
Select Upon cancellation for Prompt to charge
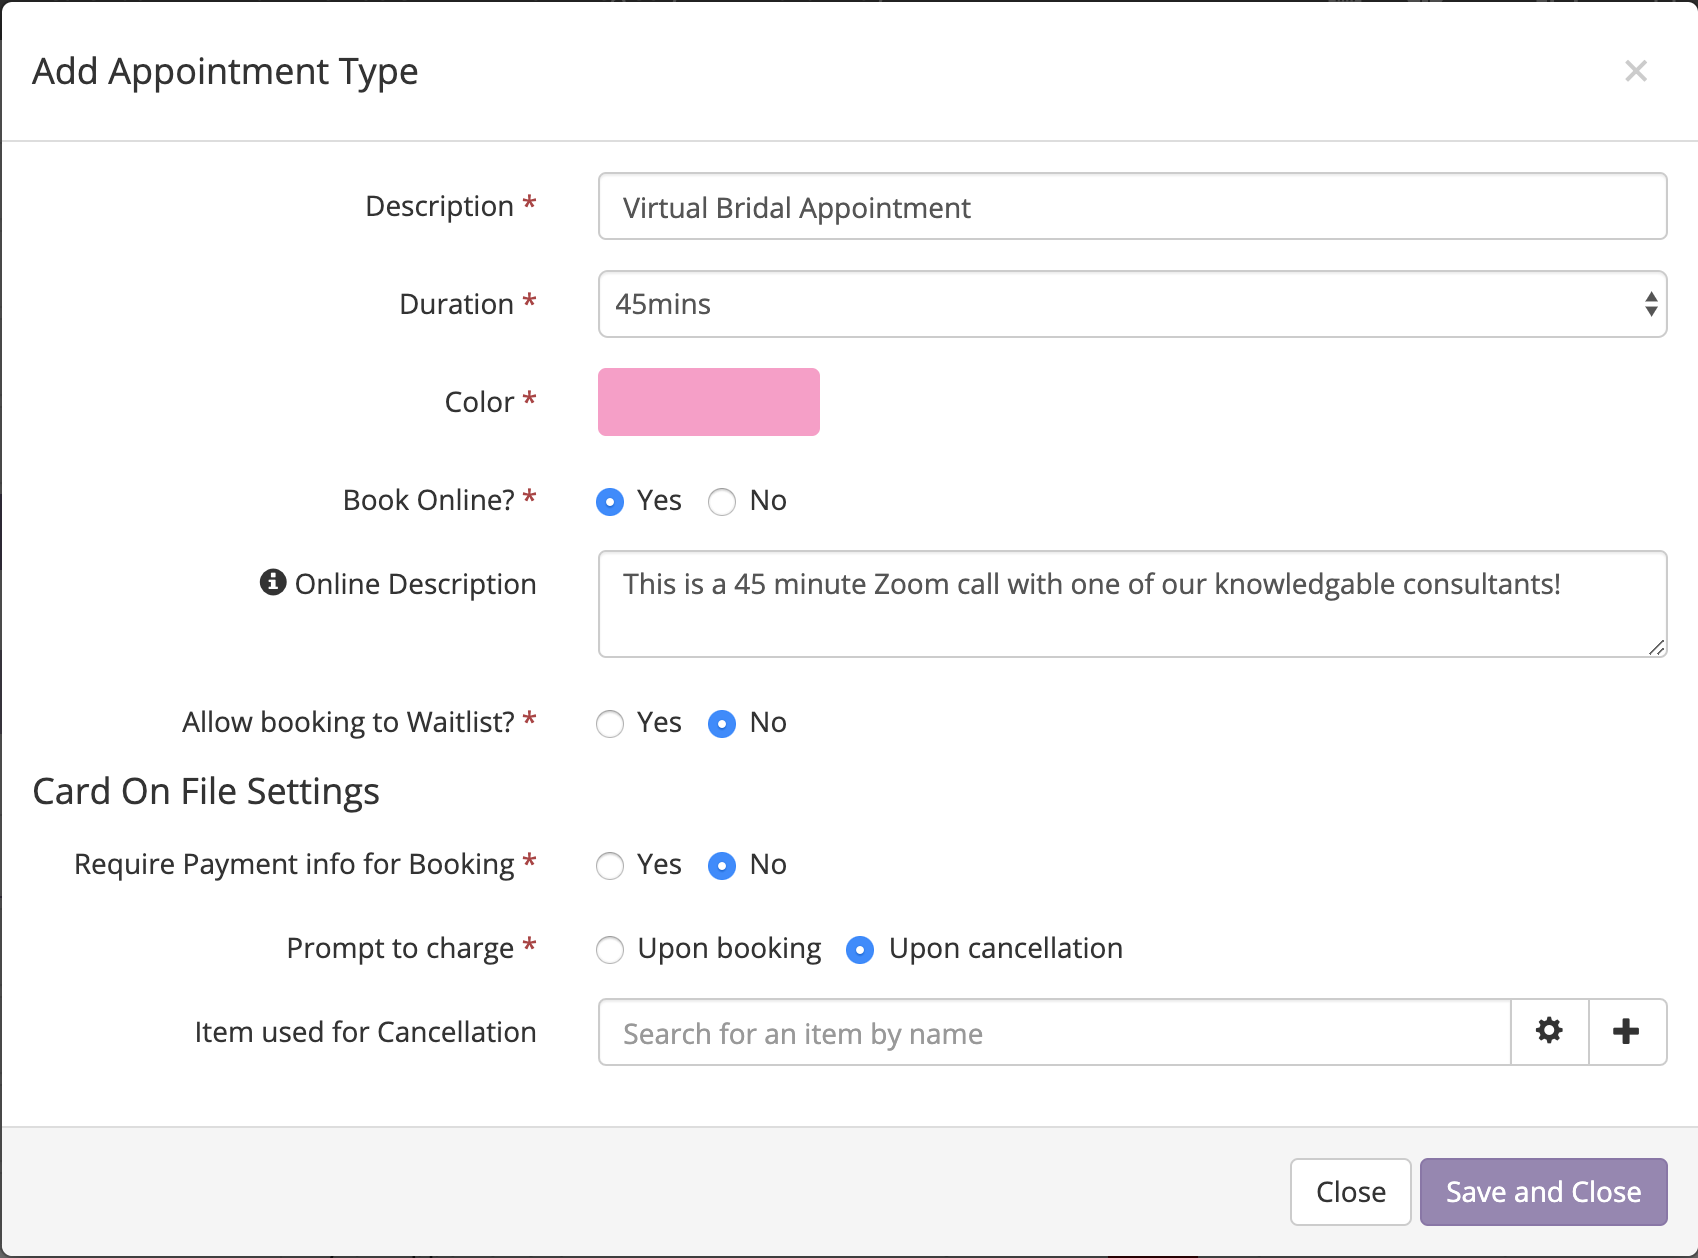point(860,950)
